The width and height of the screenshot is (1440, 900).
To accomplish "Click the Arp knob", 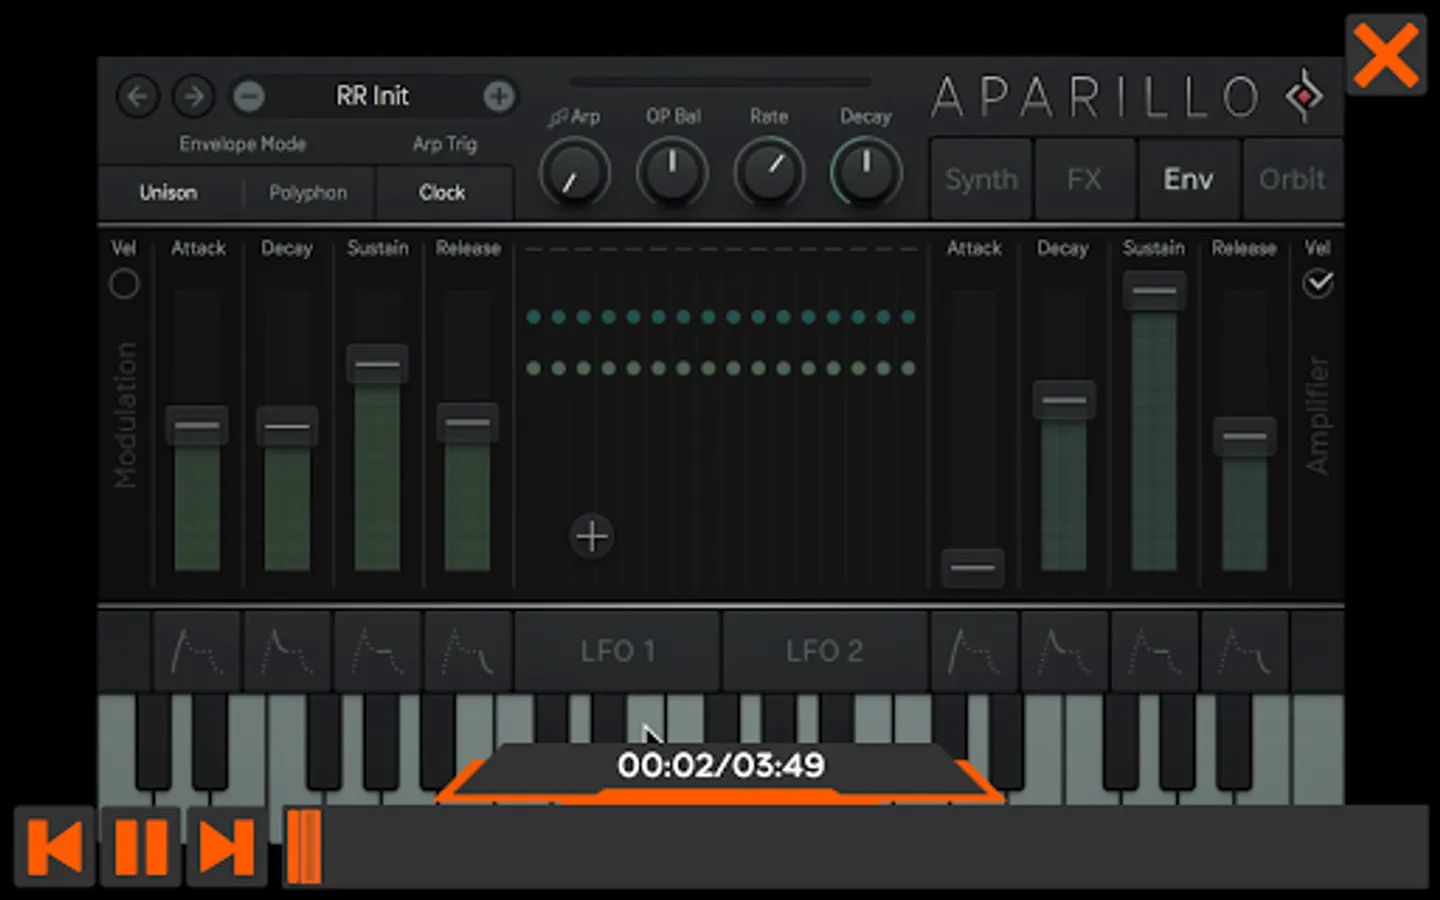I will point(575,173).
